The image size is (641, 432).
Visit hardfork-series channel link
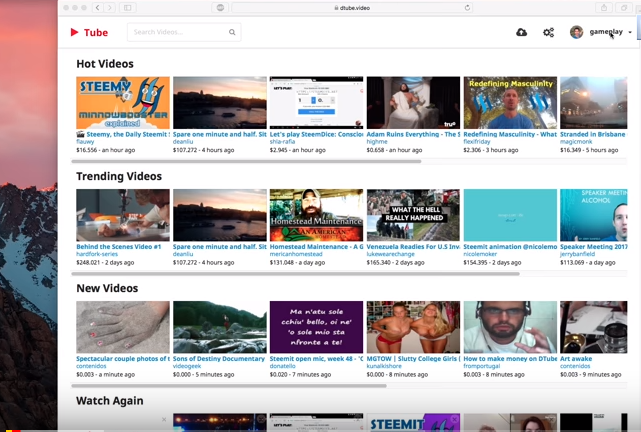(97, 254)
